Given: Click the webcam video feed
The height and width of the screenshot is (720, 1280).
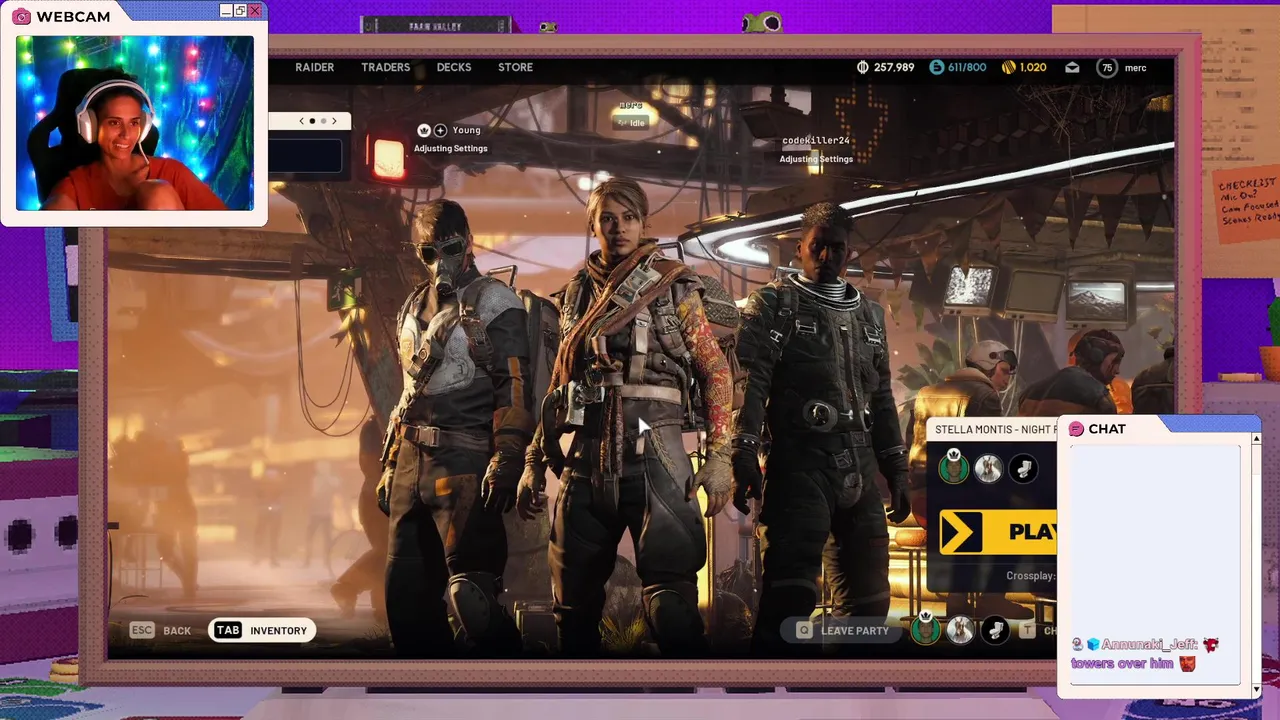Looking at the screenshot, I should (x=134, y=123).
